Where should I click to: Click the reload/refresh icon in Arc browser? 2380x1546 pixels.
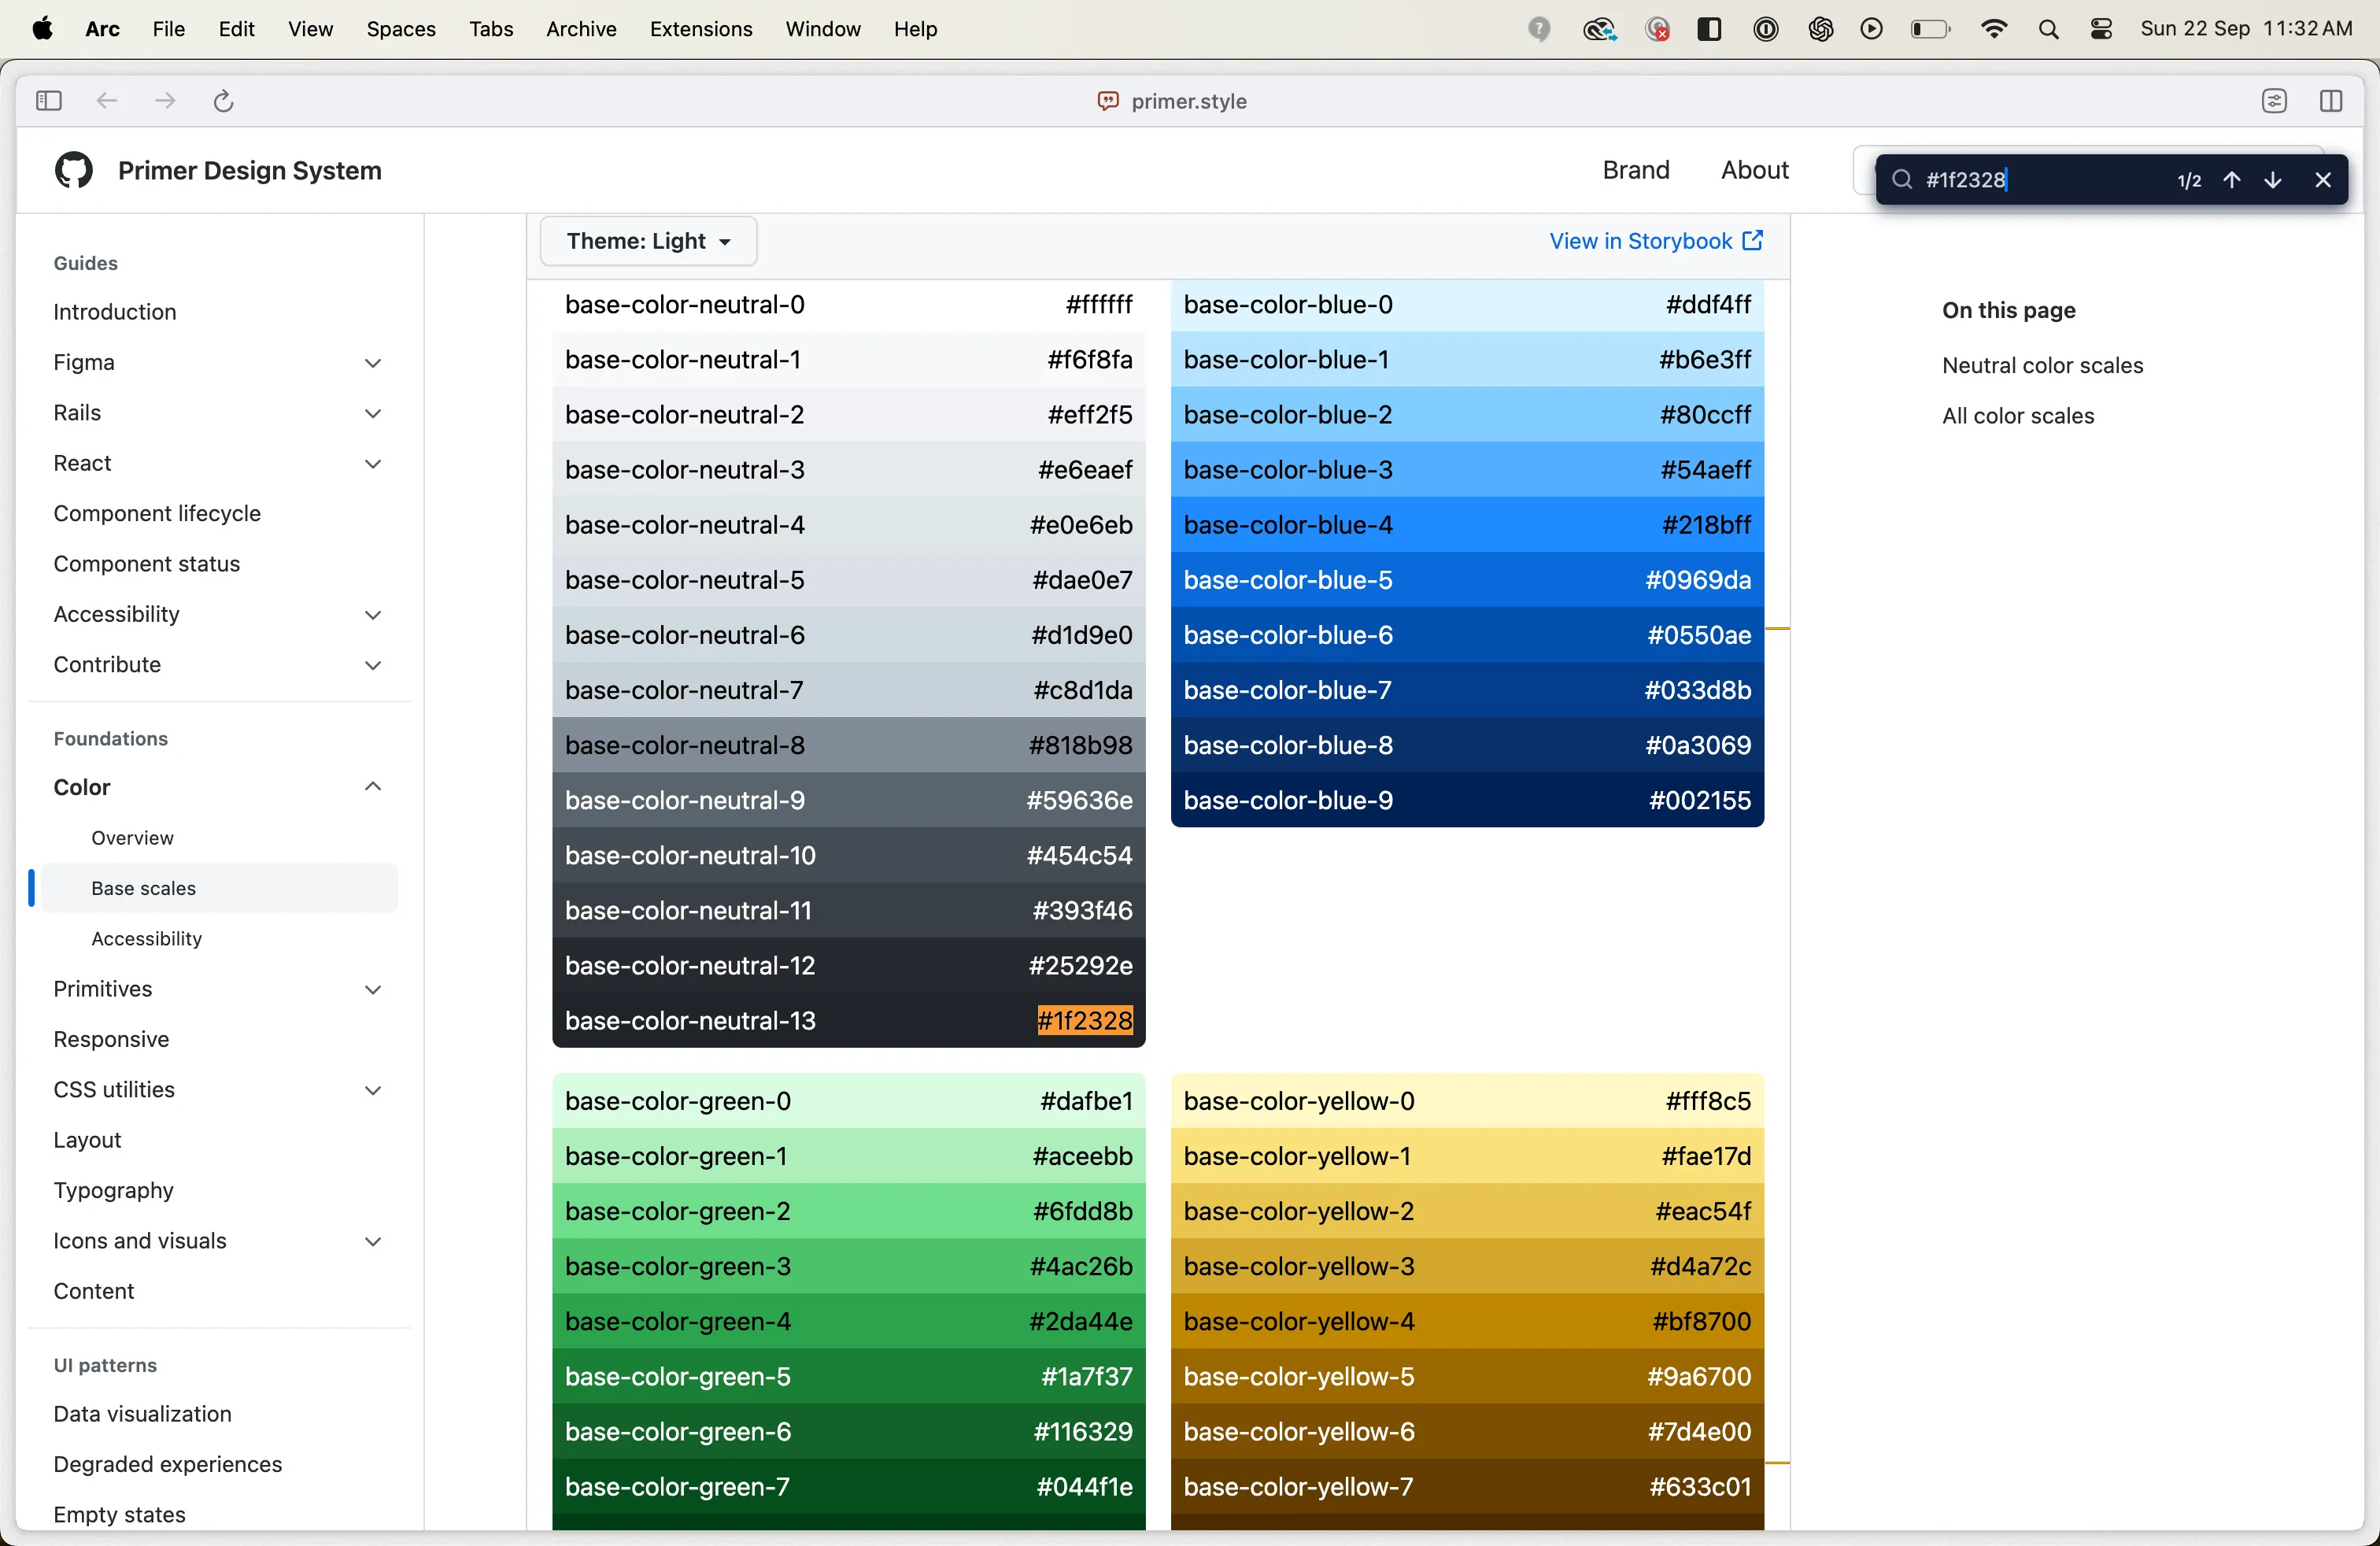coord(222,101)
